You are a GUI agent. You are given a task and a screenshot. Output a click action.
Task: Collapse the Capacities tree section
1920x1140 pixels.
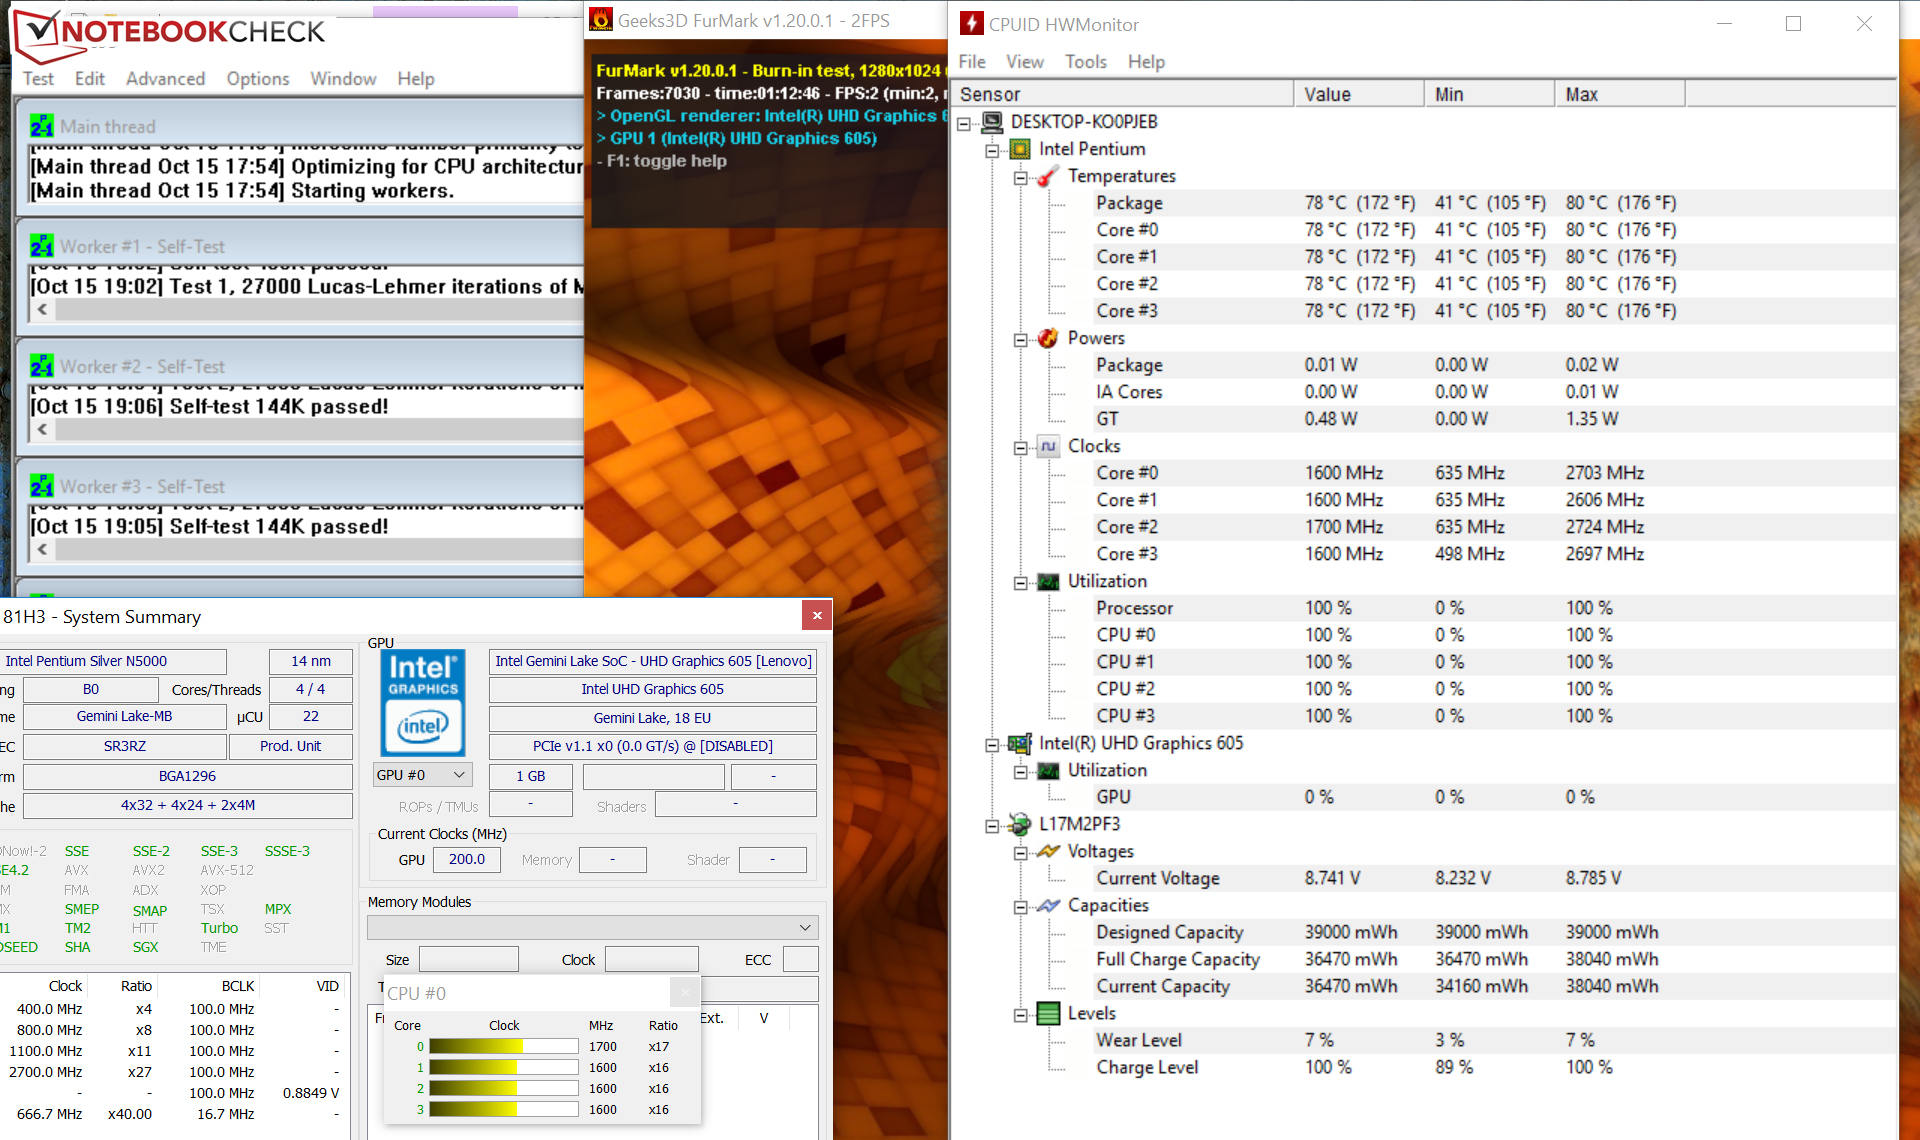(1020, 907)
